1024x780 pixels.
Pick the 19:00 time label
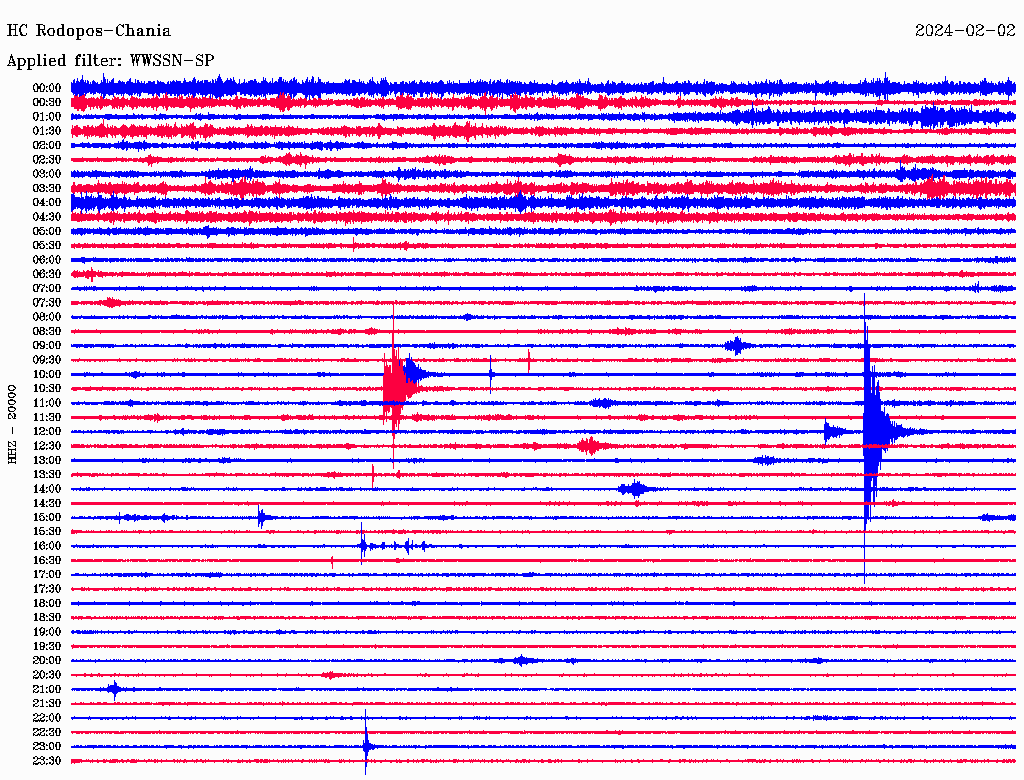47,632
